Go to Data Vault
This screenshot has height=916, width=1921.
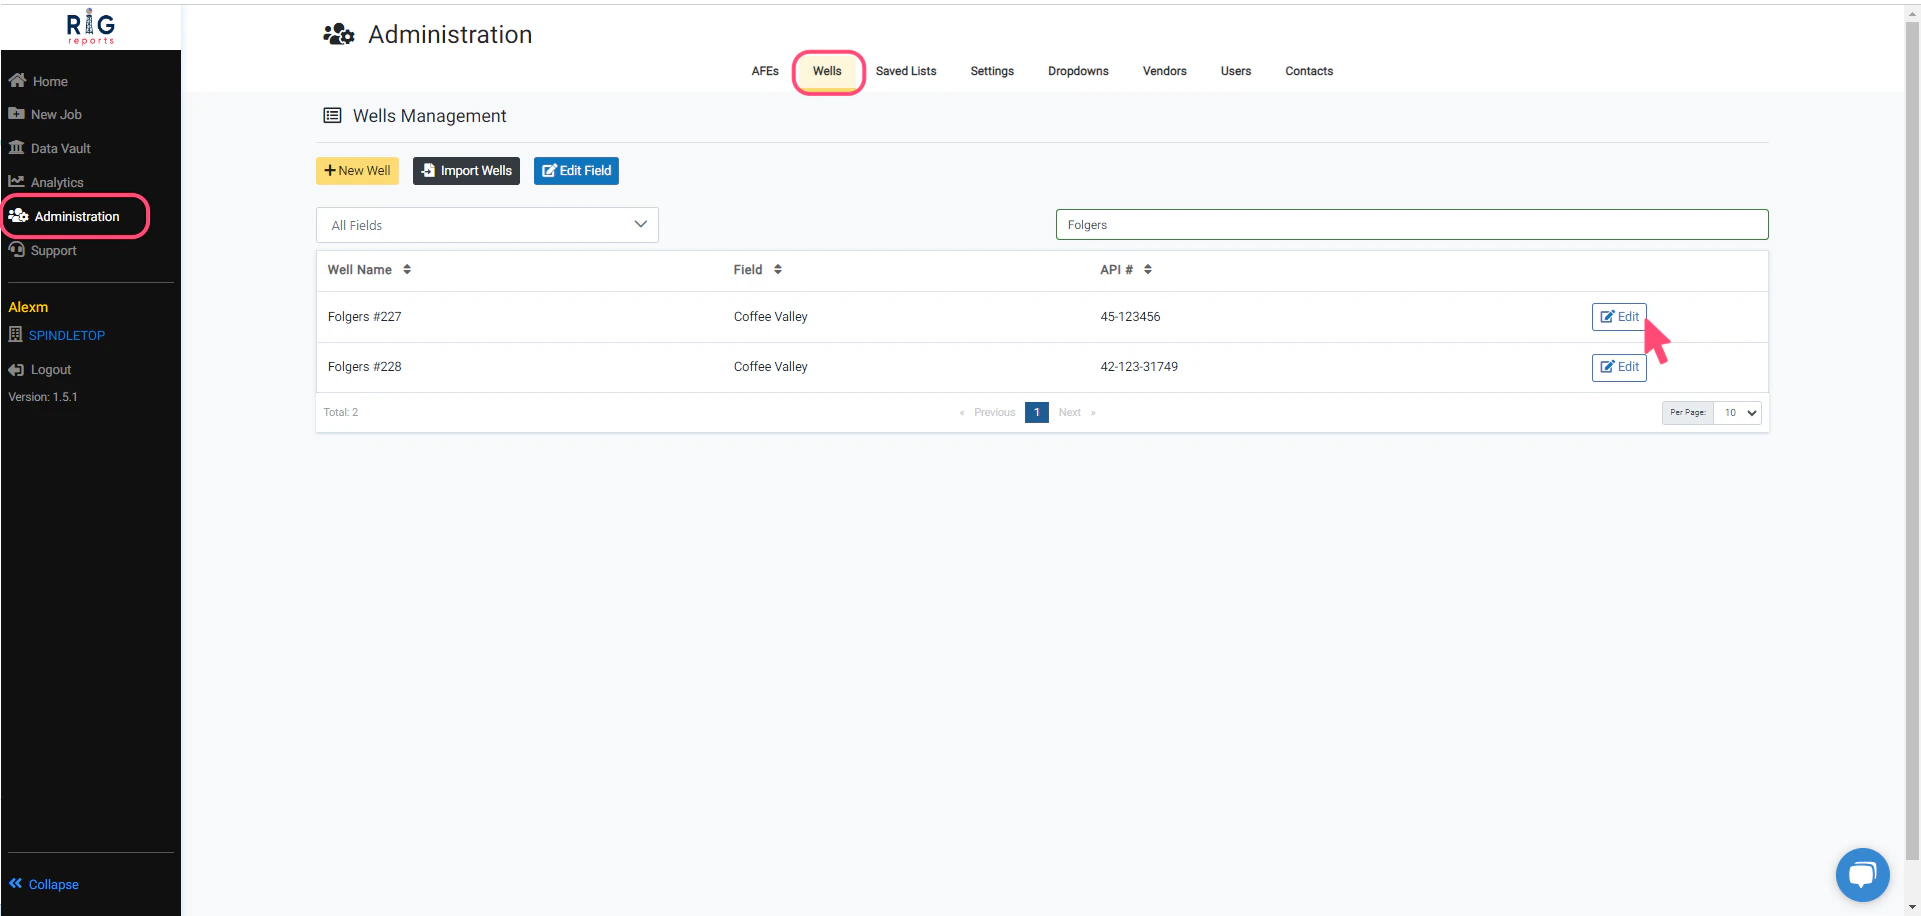(x=50, y=148)
